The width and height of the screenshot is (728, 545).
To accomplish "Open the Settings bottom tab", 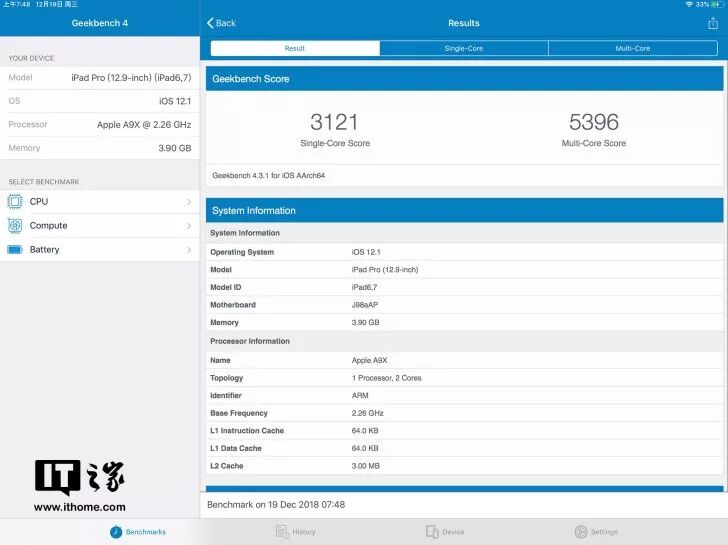I will click(x=596, y=532).
